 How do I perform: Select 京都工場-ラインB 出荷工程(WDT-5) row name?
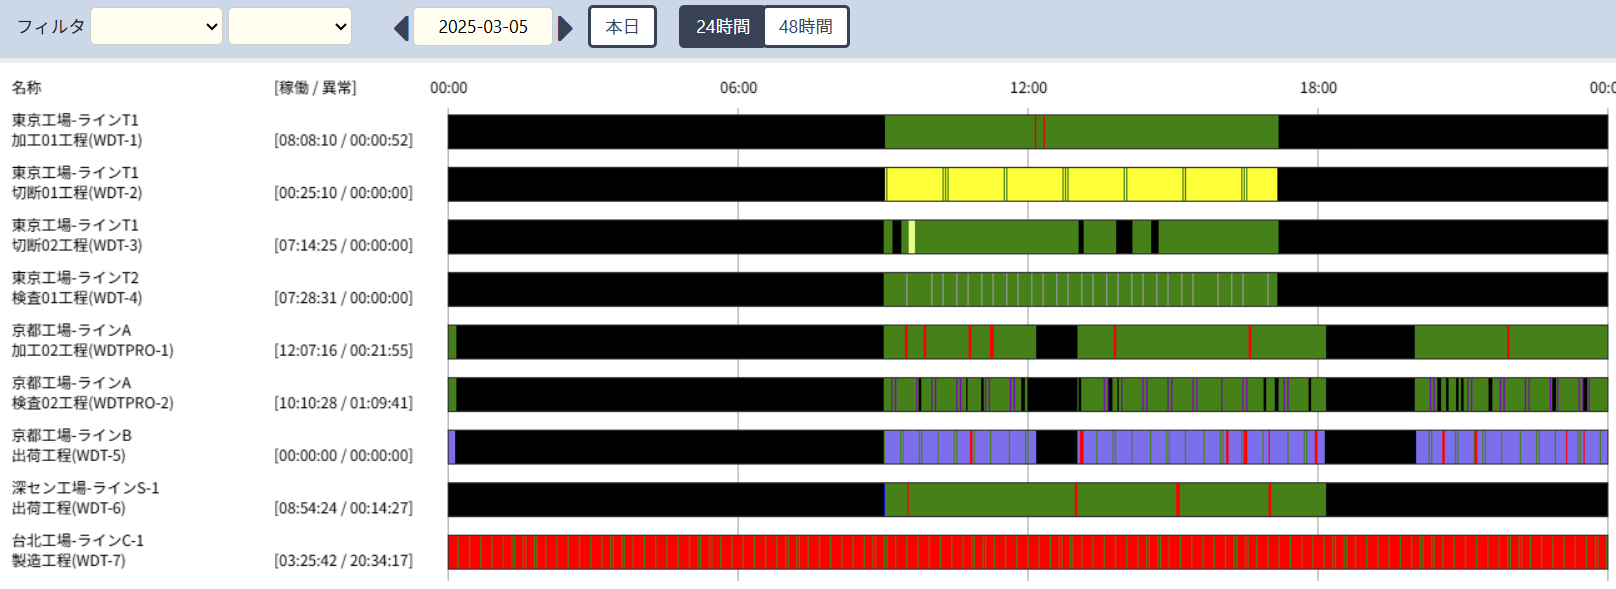[x=71, y=445]
